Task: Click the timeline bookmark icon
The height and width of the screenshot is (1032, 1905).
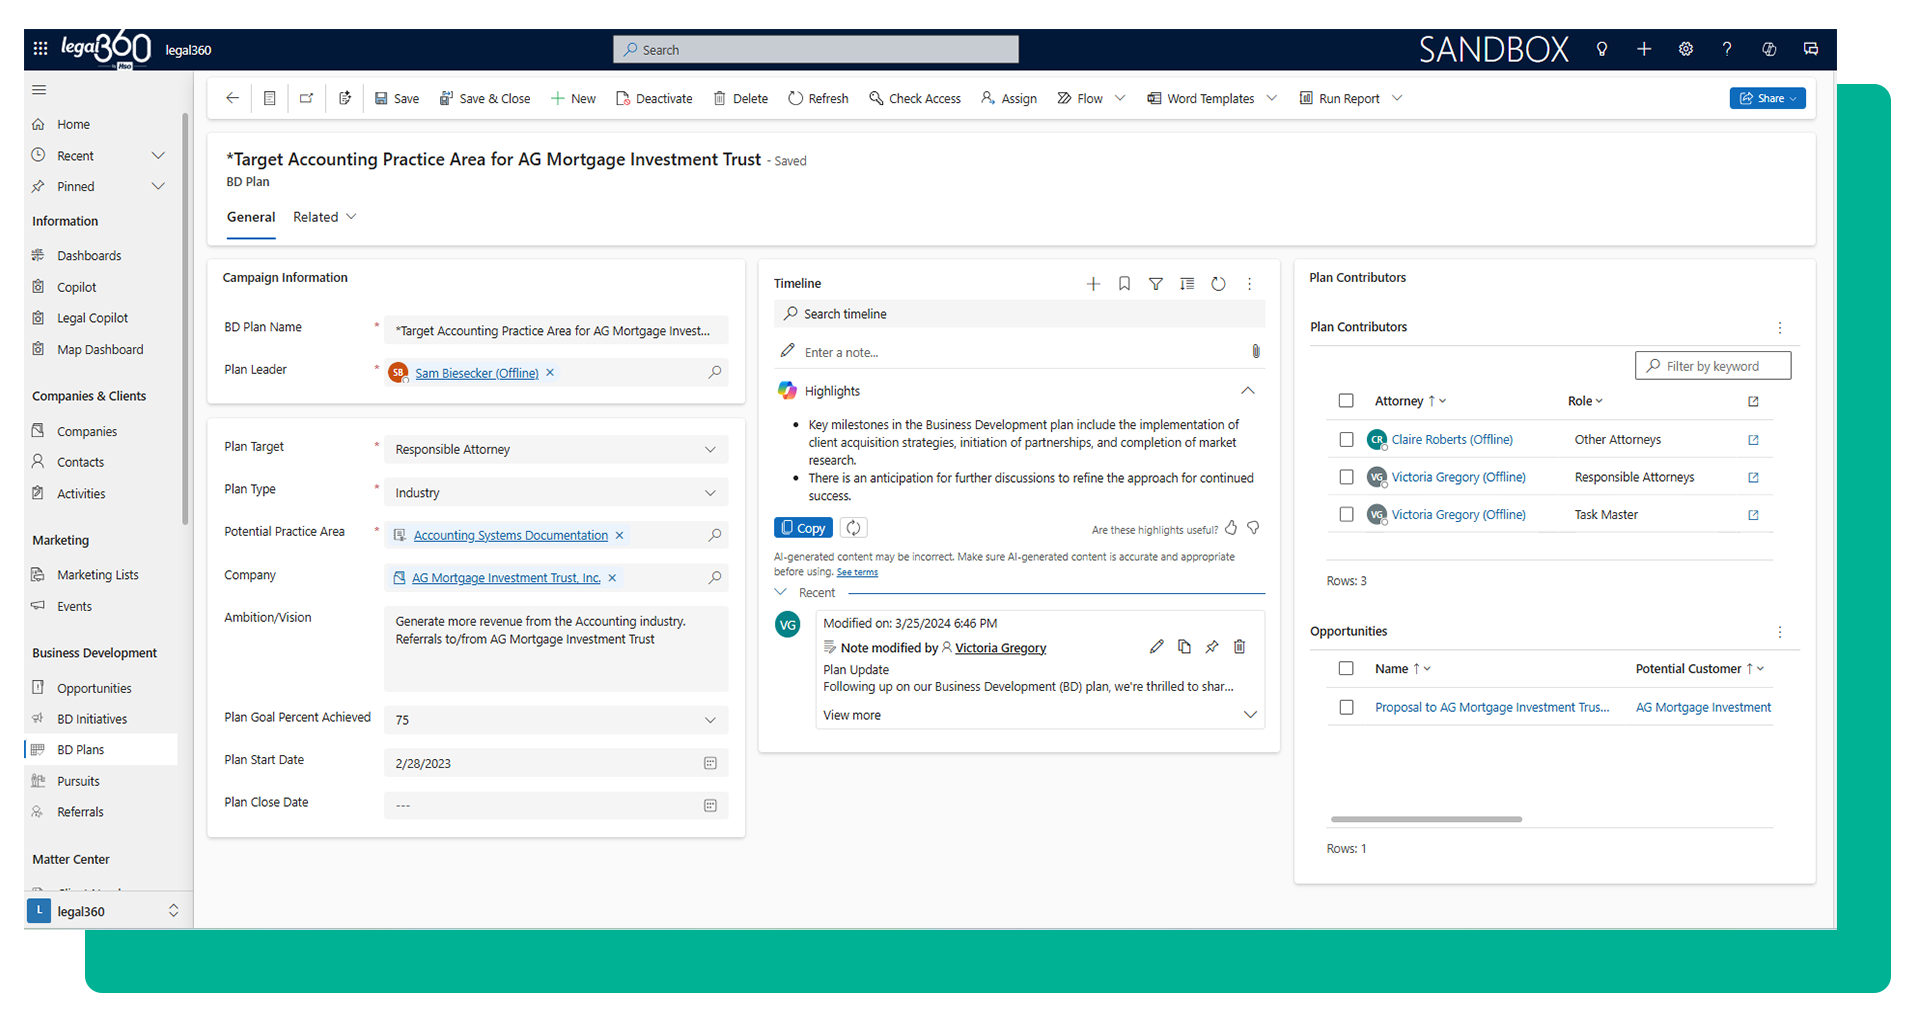Action: 1124,284
